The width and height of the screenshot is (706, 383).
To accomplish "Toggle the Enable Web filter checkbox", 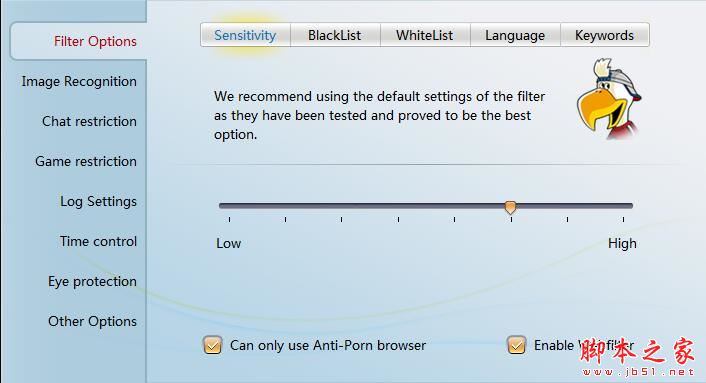I will pos(516,345).
